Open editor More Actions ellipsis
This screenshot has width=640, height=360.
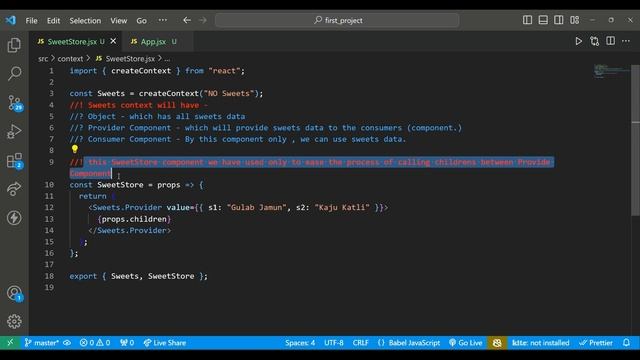[626, 41]
